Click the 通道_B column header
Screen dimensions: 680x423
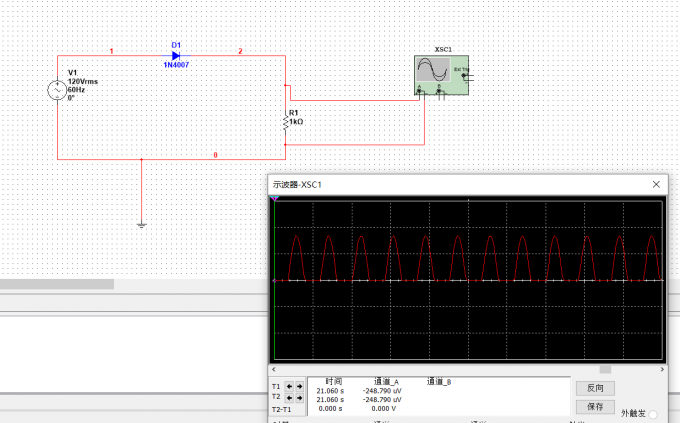(439, 381)
